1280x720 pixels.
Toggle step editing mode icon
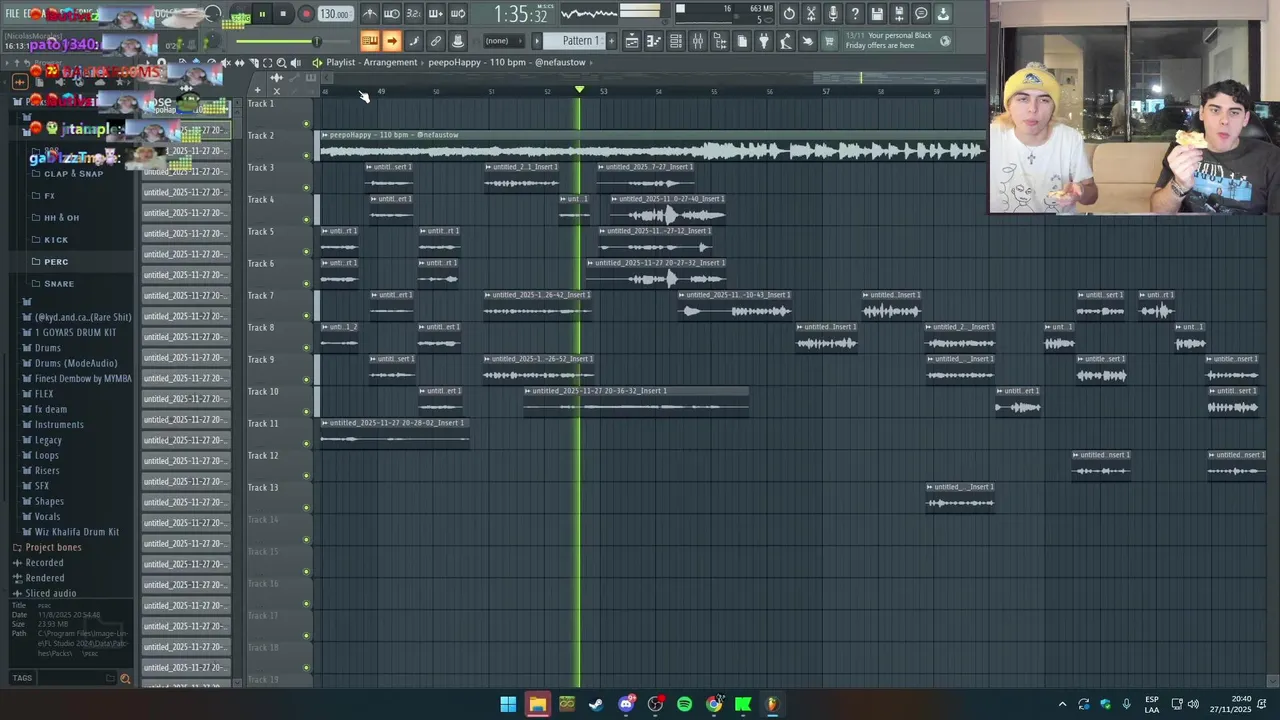tap(414, 41)
